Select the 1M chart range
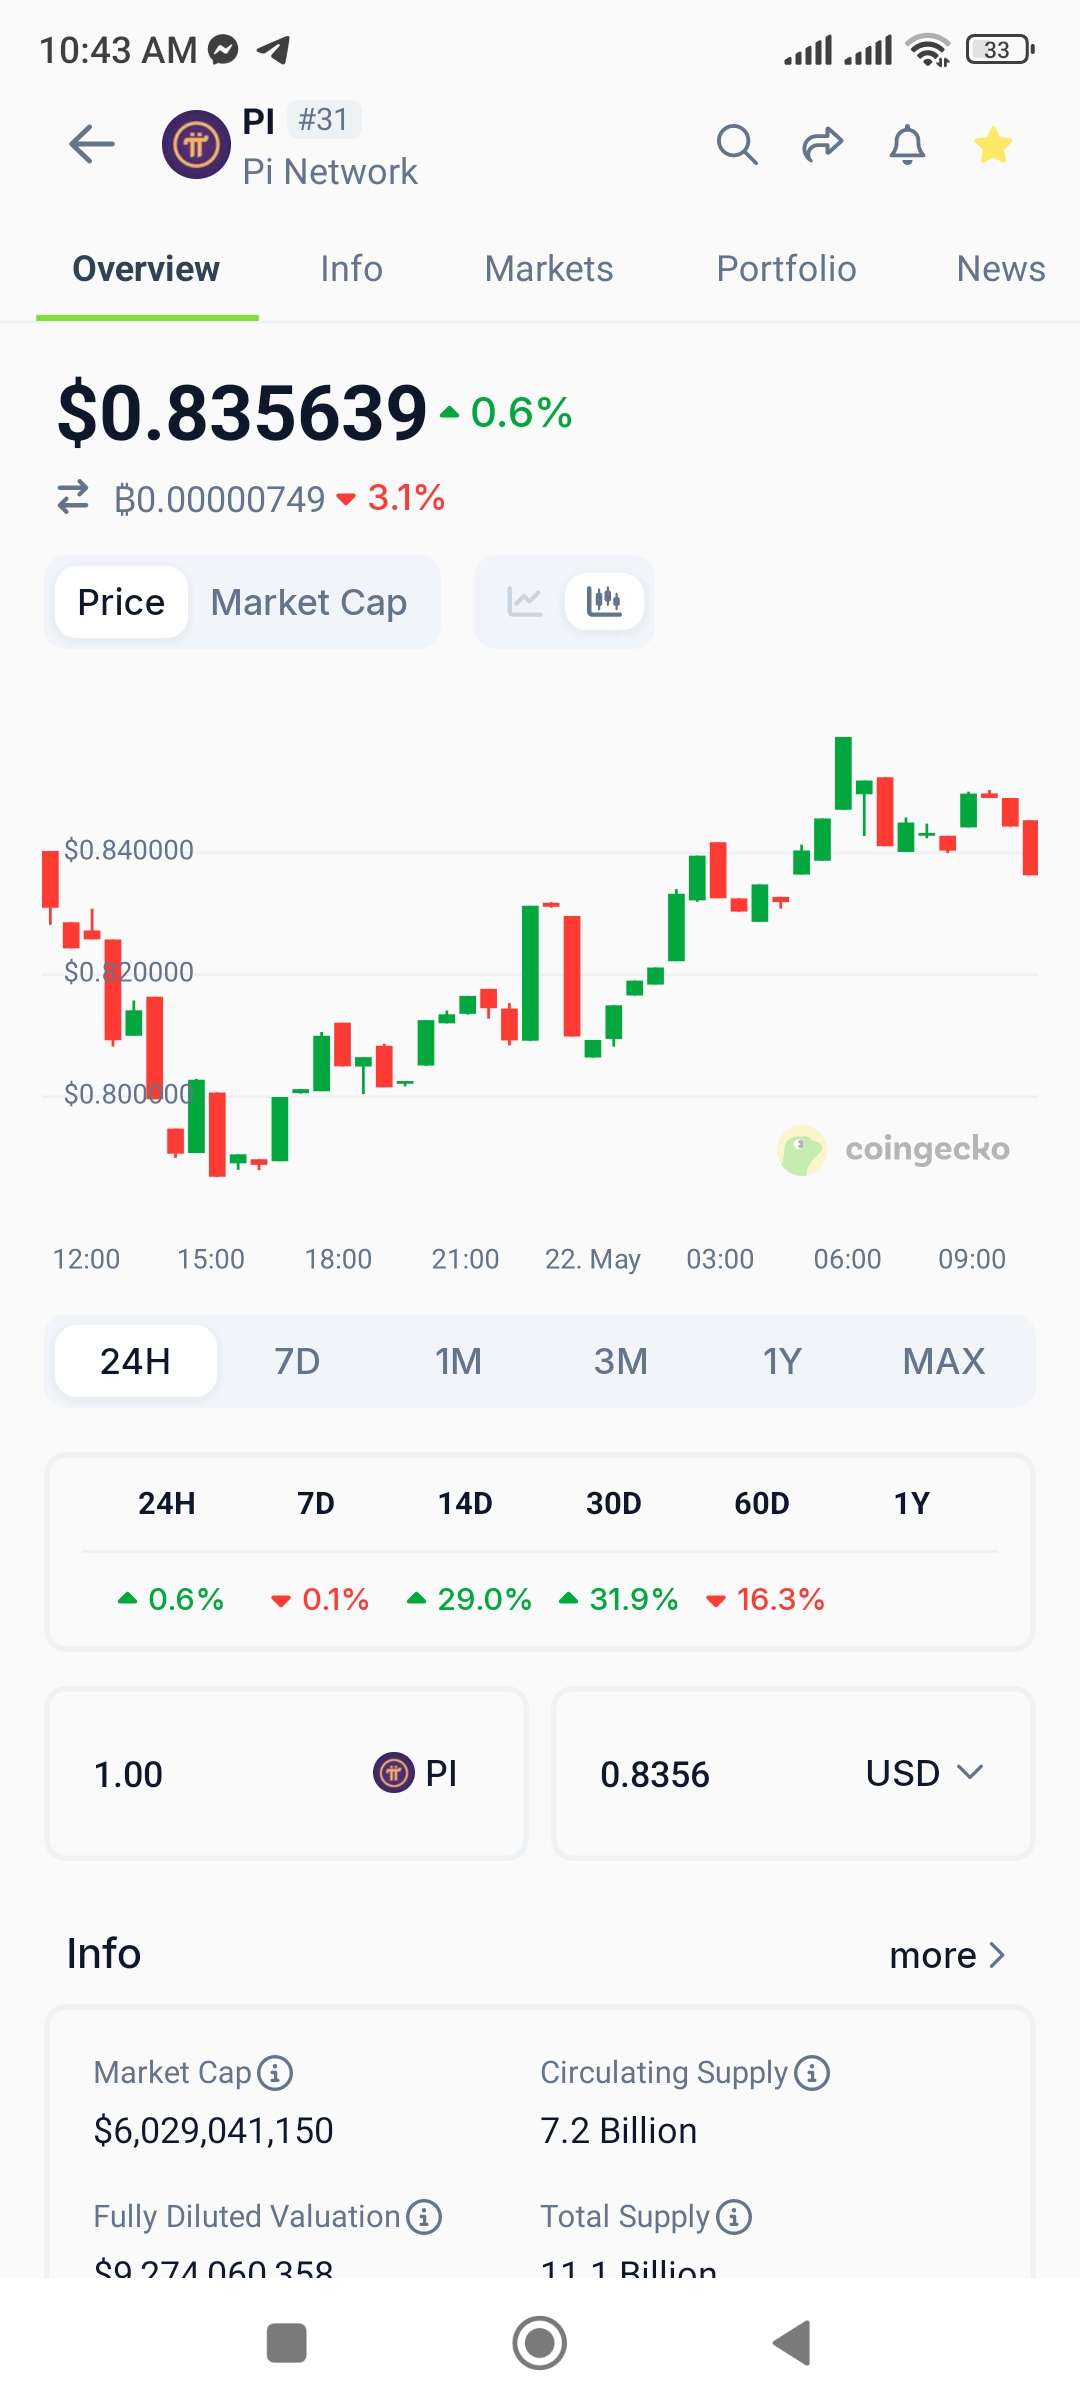Viewport: 1080px width, 2408px height. point(459,1361)
